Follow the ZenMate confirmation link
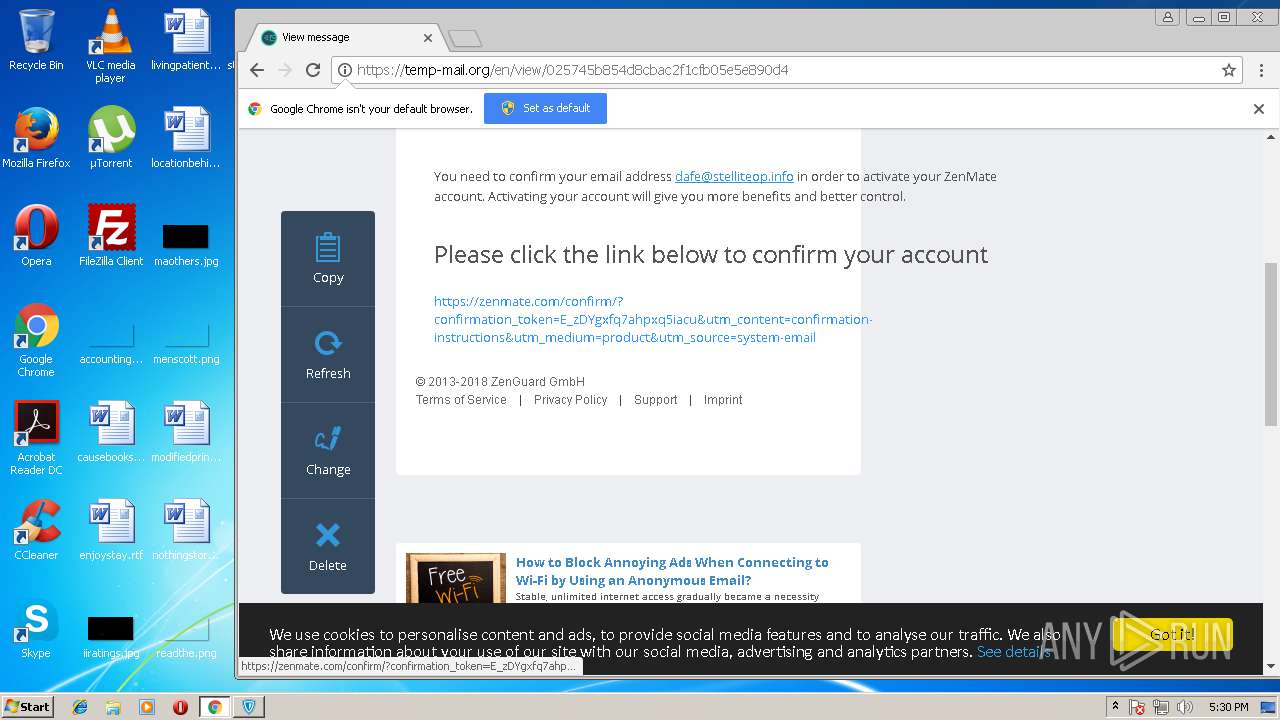 [x=653, y=319]
